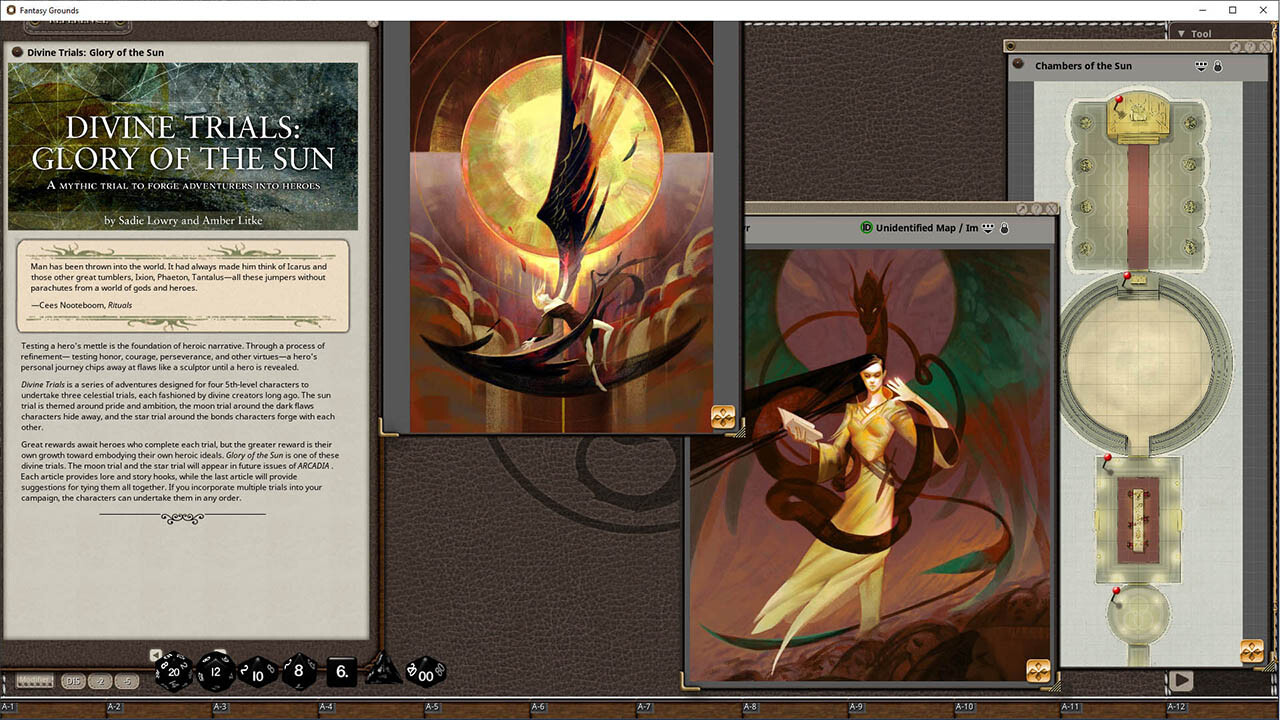Toggle the green ID identification icon
The image size is (1280, 720).
(x=866, y=228)
